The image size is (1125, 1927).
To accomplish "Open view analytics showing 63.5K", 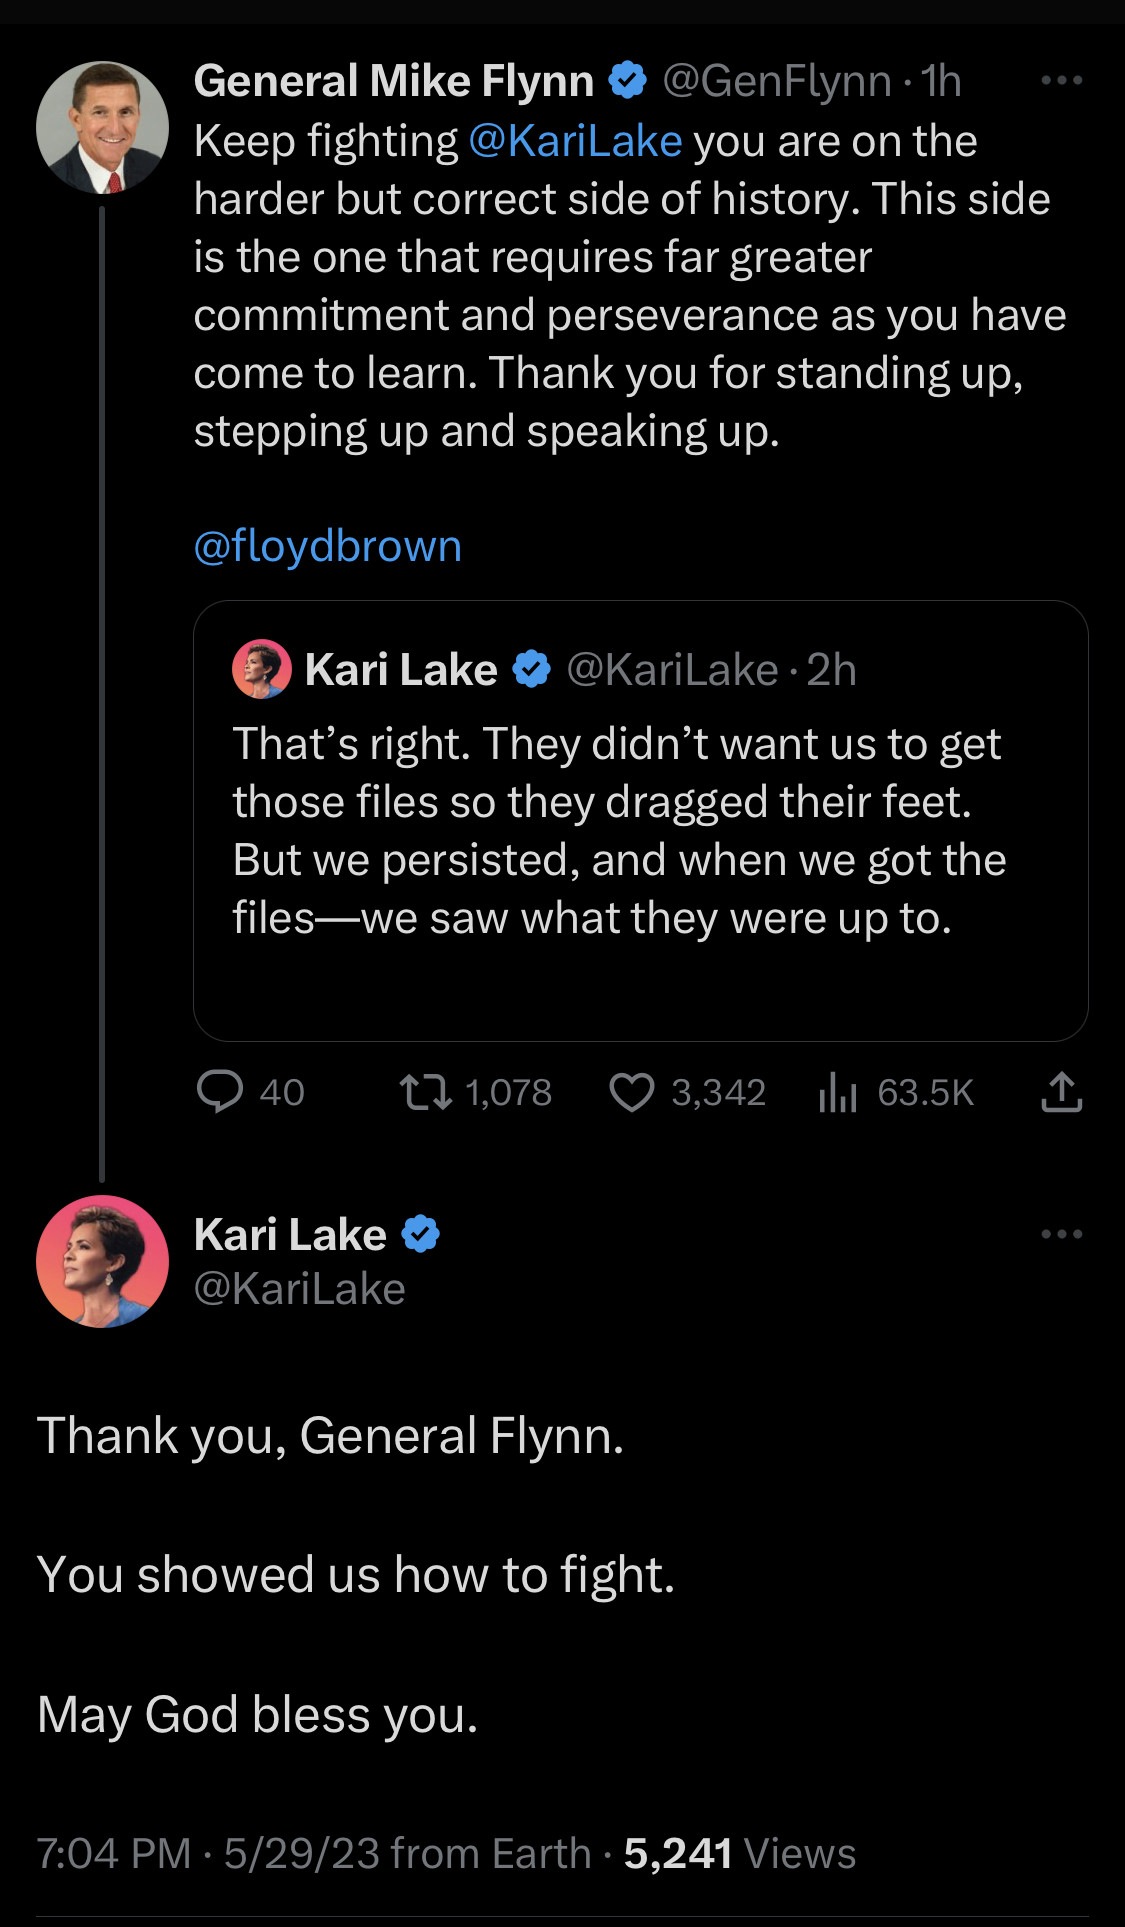I will point(838,1092).
